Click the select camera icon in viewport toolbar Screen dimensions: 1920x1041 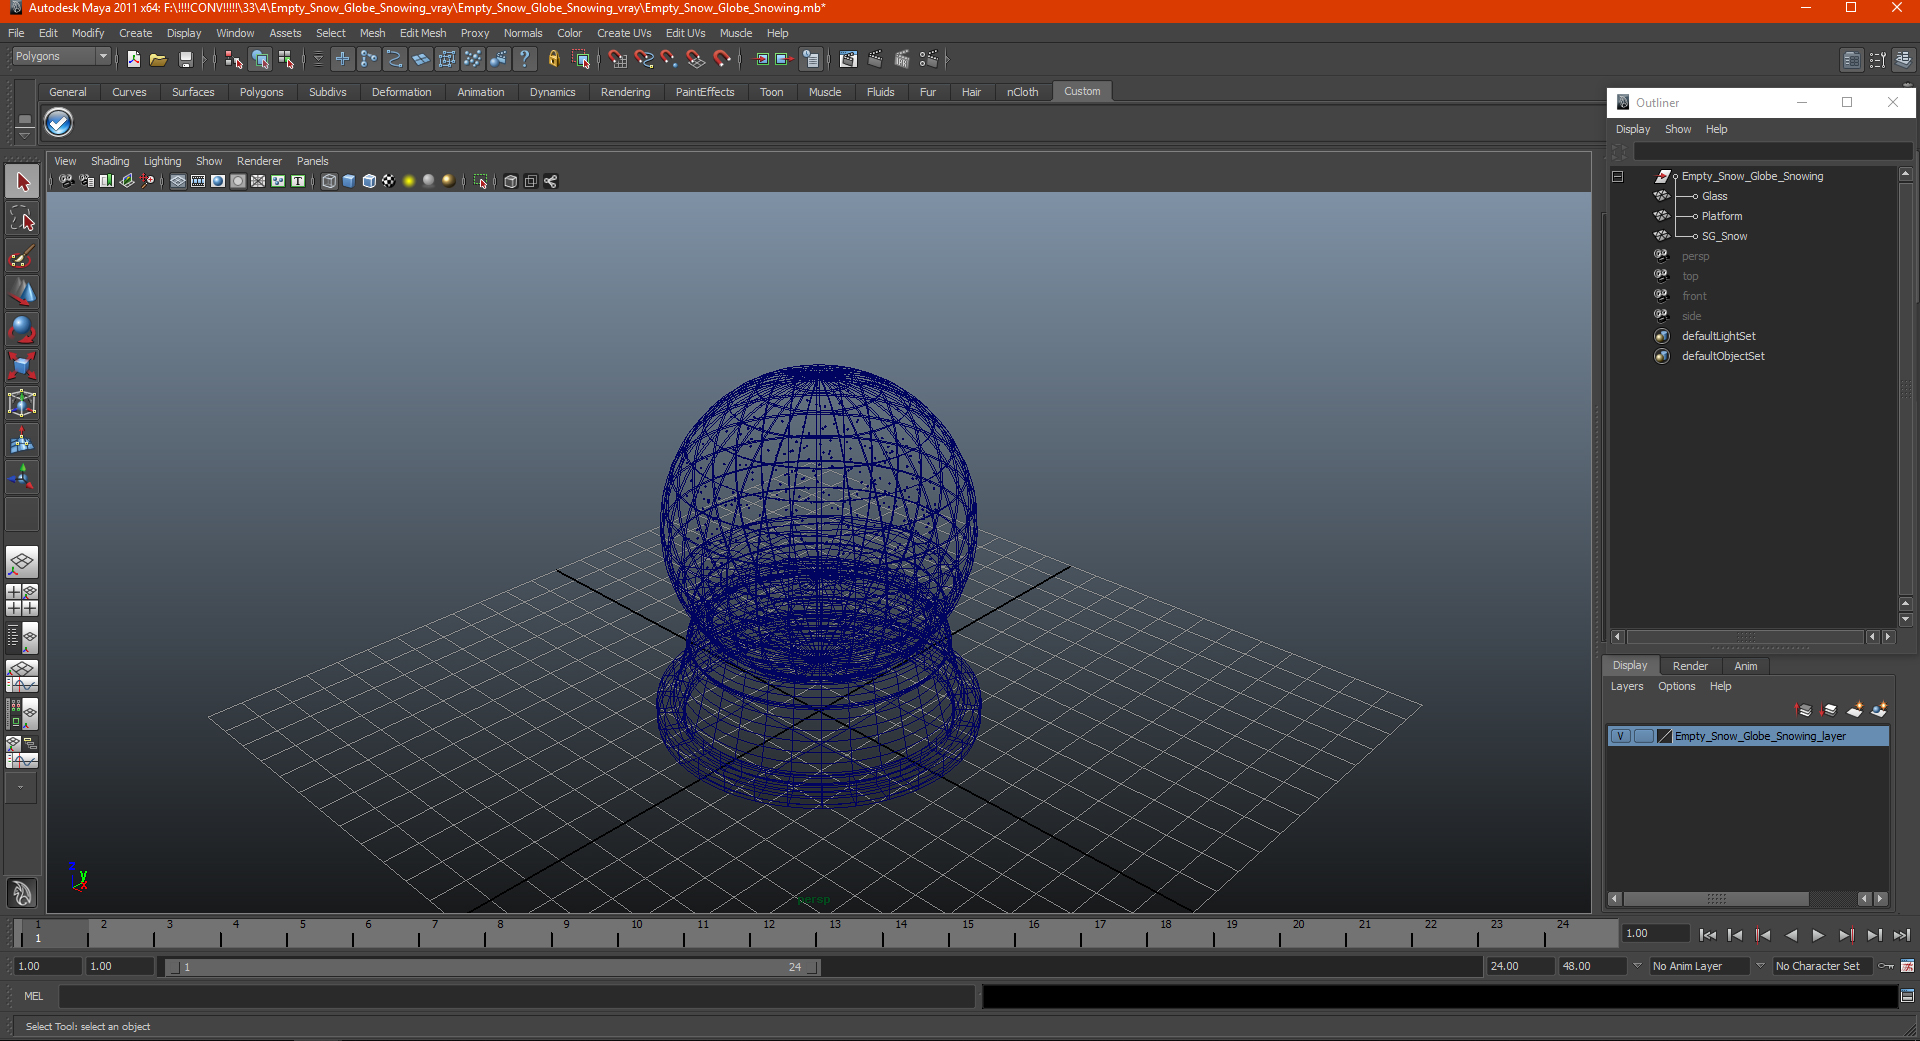click(x=65, y=181)
